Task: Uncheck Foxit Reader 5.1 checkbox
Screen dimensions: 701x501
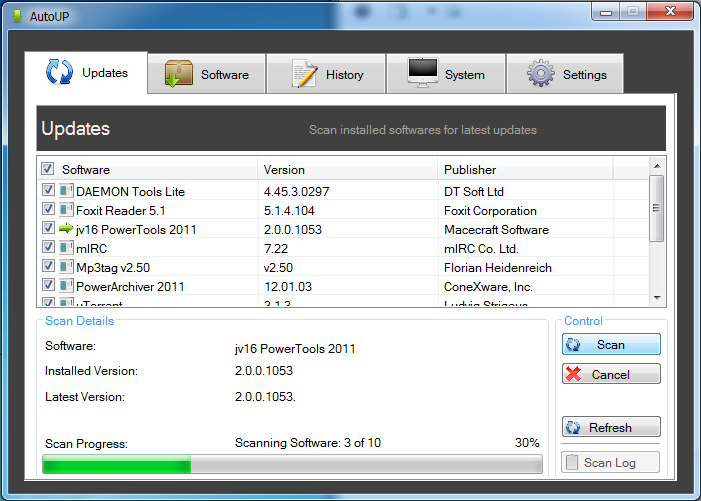Action: (x=48, y=209)
